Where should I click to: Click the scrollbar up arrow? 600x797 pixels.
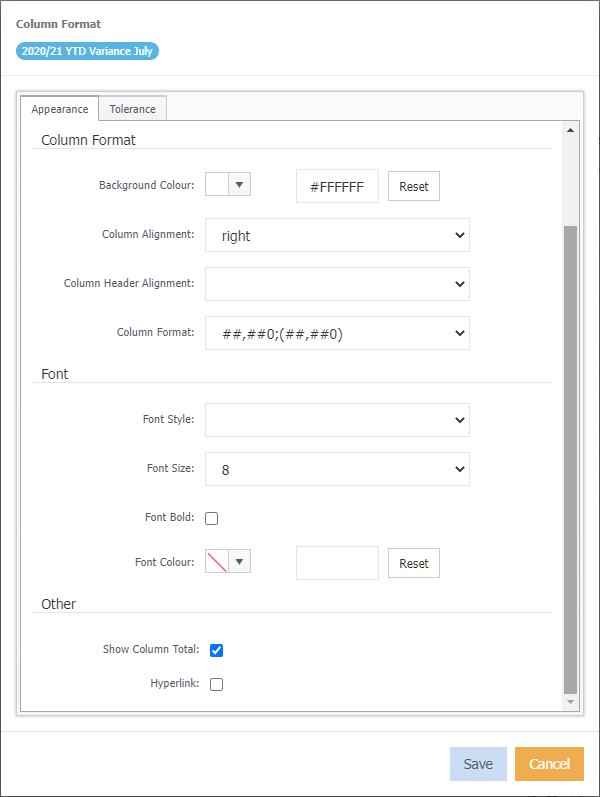(571, 130)
